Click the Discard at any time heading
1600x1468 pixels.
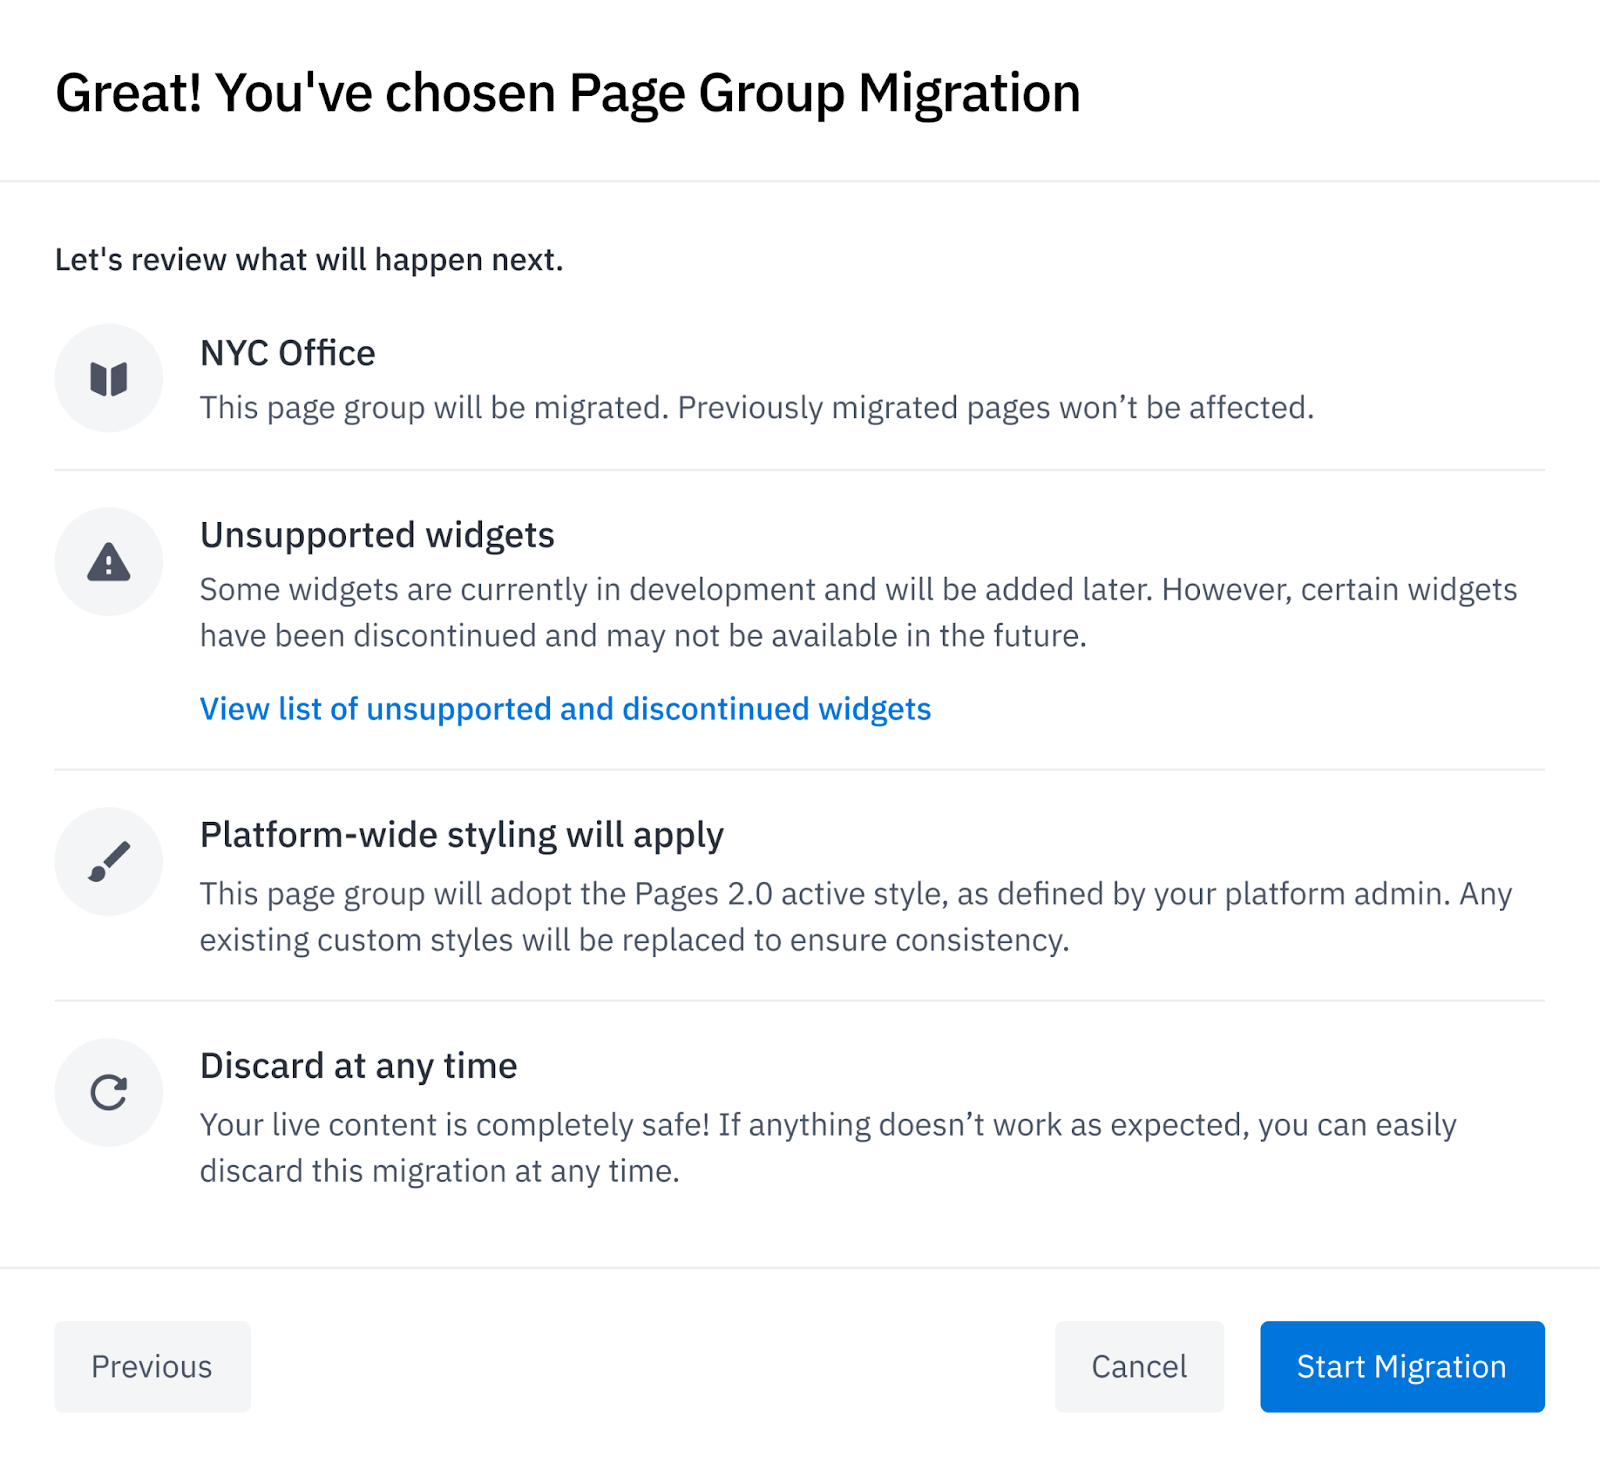[358, 1066]
